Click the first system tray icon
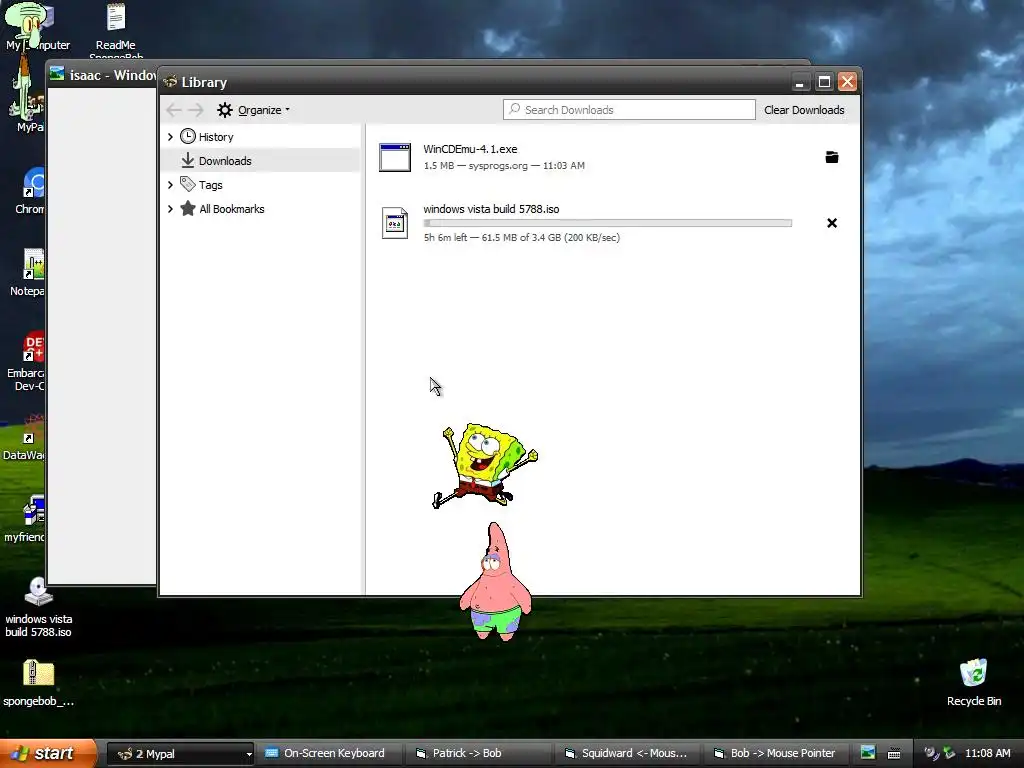 click(932, 753)
